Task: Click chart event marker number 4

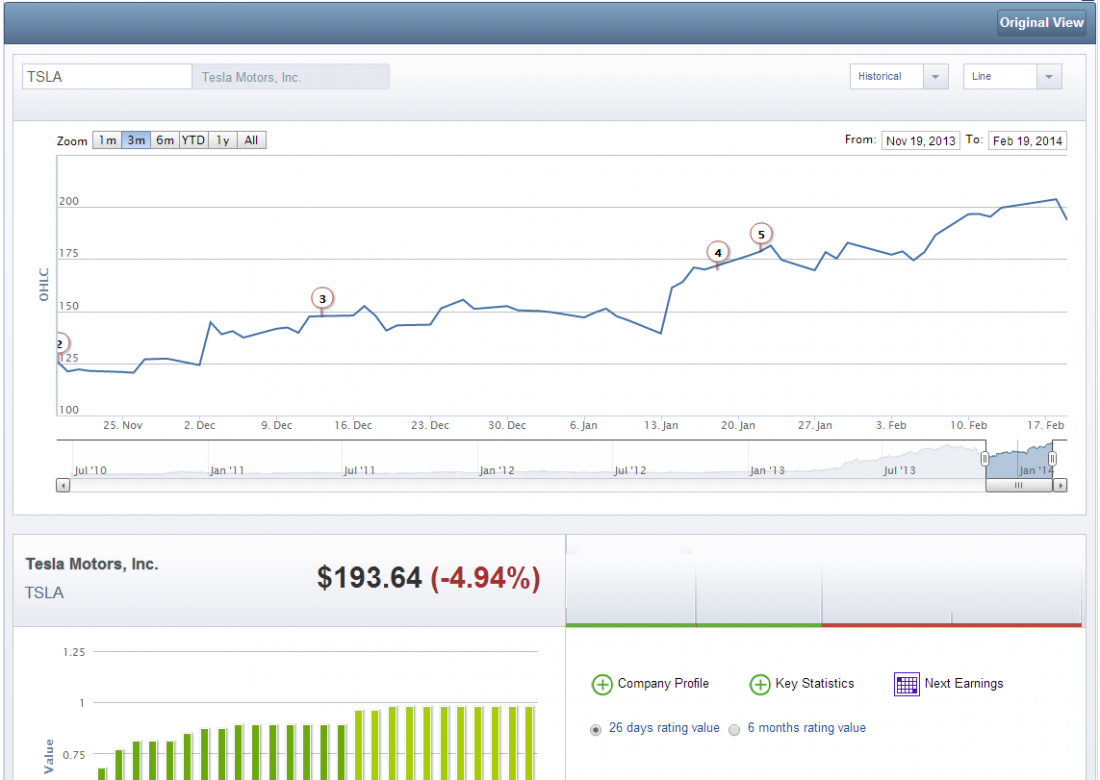Action: (x=717, y=253)
